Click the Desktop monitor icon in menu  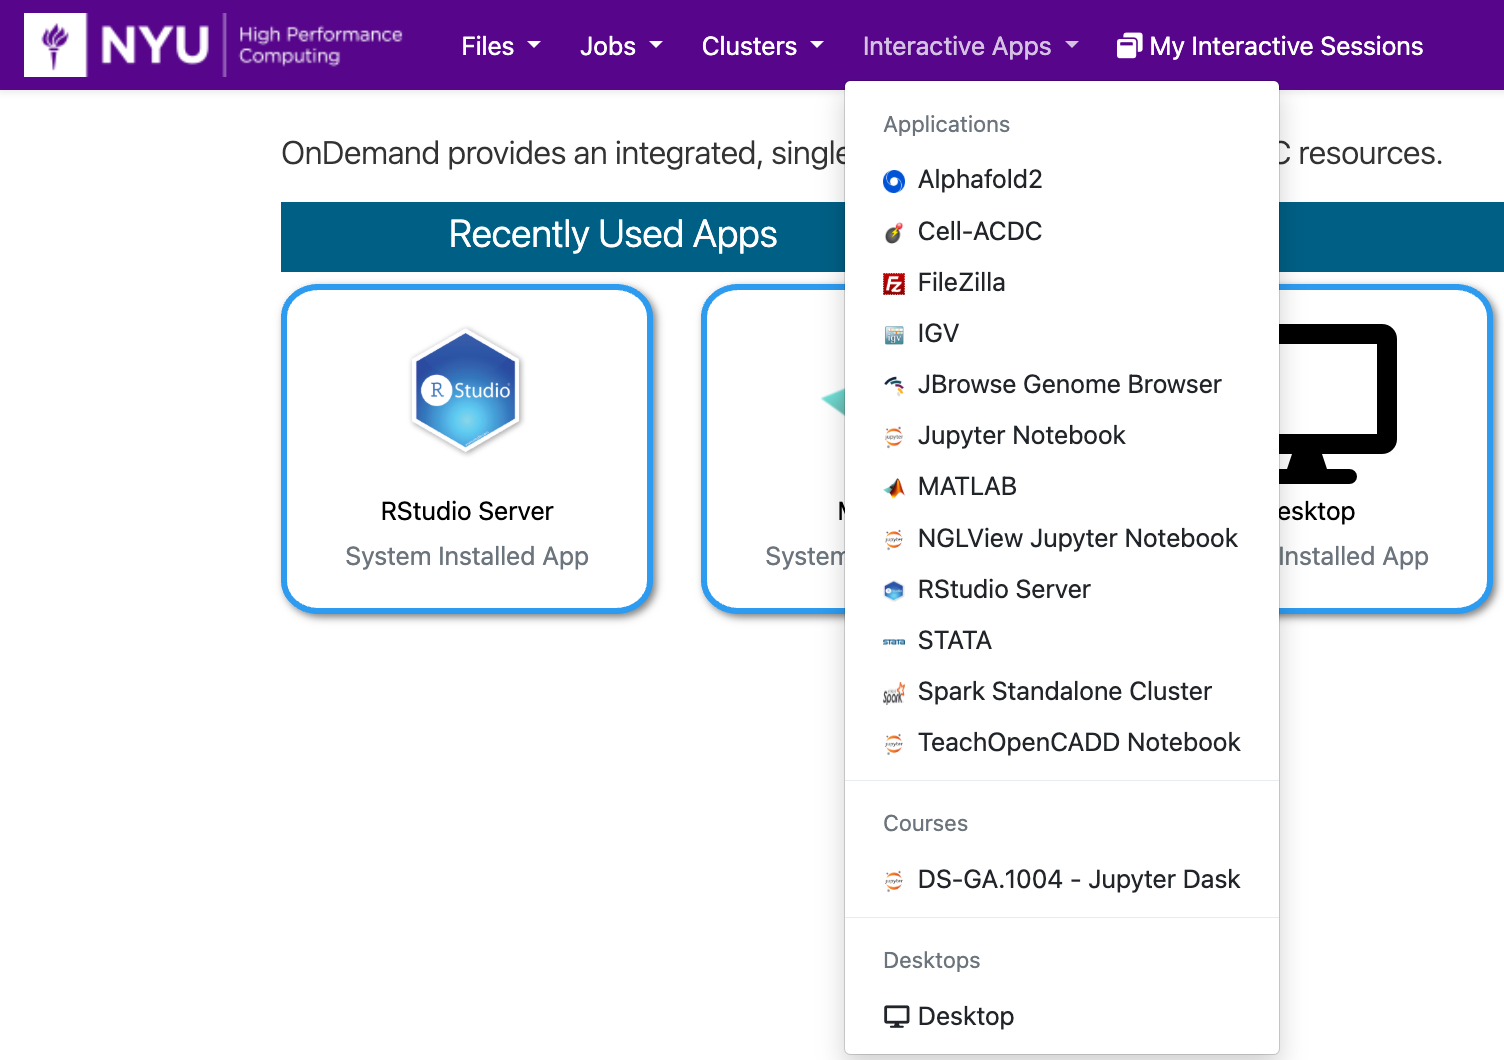(x=896, y=1017)
